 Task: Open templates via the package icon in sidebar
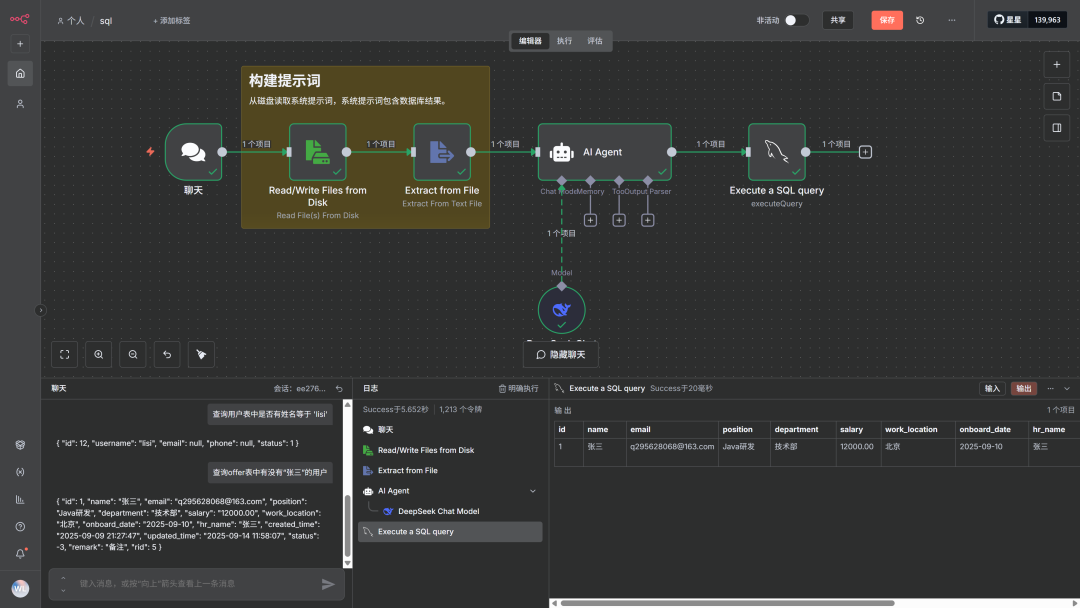pyautogui.click(x=20, y=444)
